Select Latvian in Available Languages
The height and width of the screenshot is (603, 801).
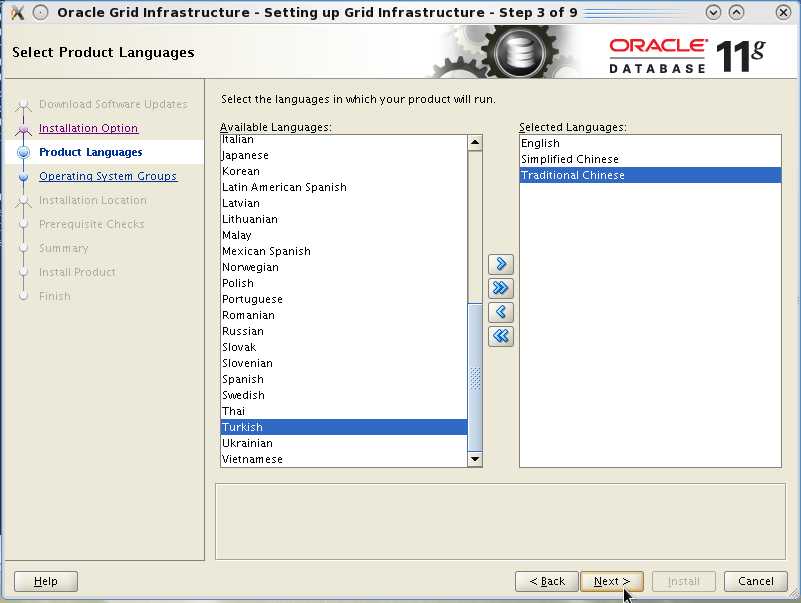pos(344,203)
